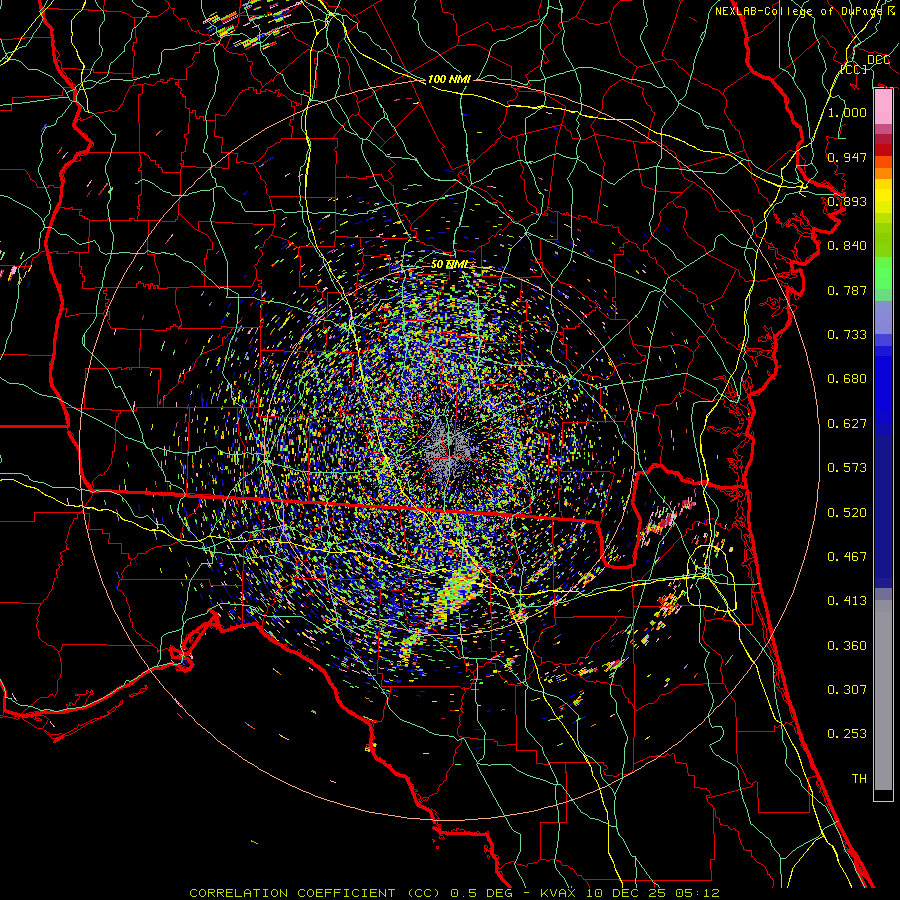Click the 0.947 legend value
The width and height of the screenshot is (900, 900).
tap(847, 157)
